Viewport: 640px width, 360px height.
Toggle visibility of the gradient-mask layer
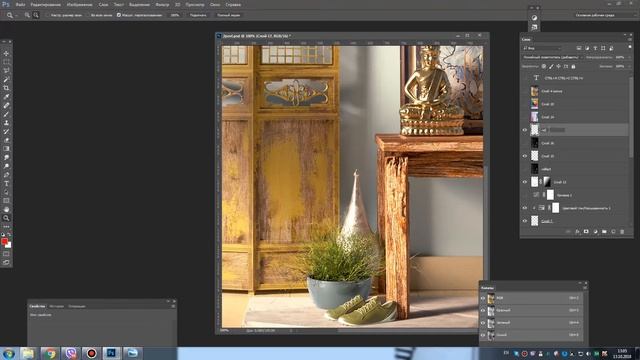click(525, 182)
